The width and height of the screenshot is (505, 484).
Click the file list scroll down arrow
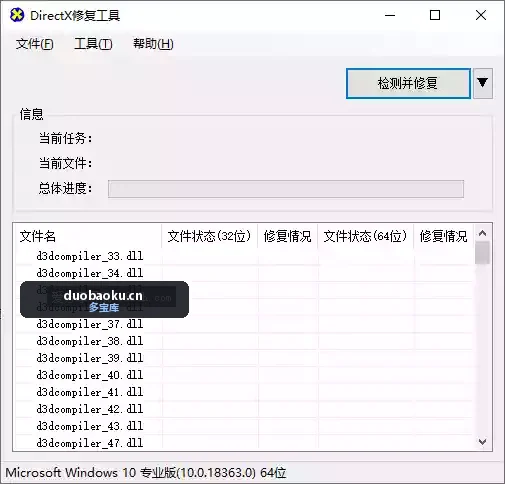coord(482,442)
